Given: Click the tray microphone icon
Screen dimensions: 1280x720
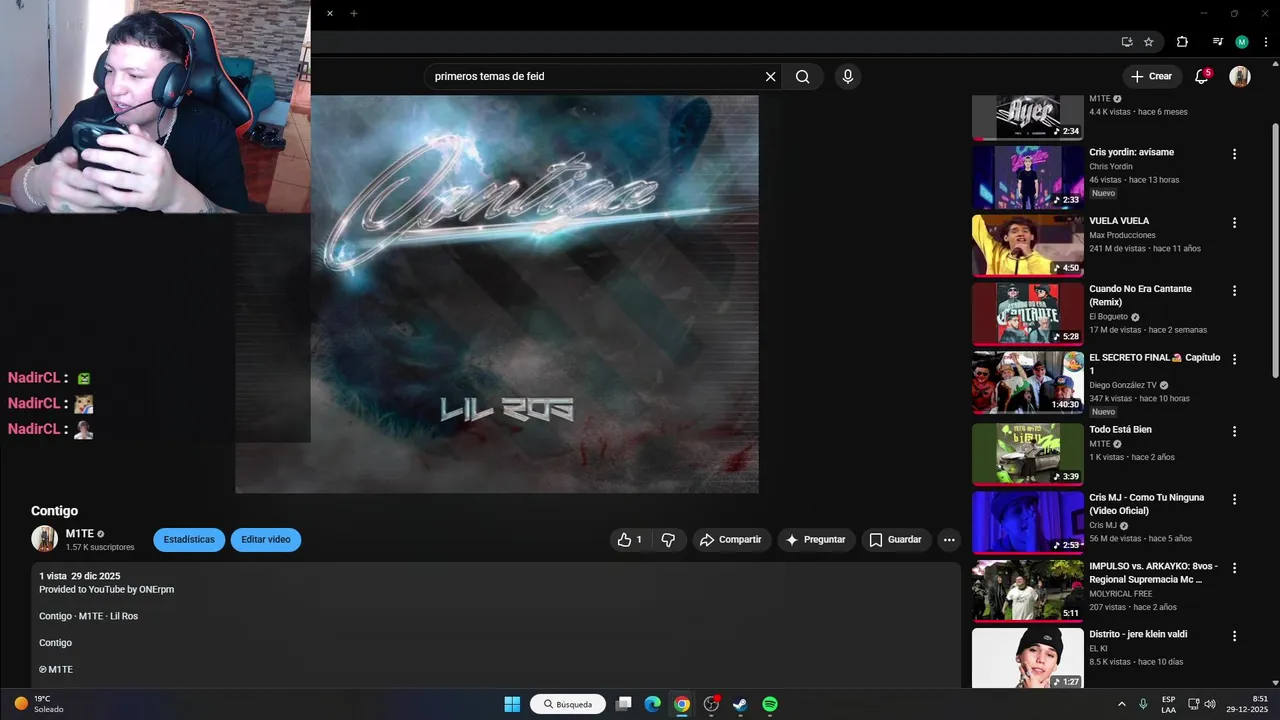Looking at the screenshot, I should (1143, 704).
